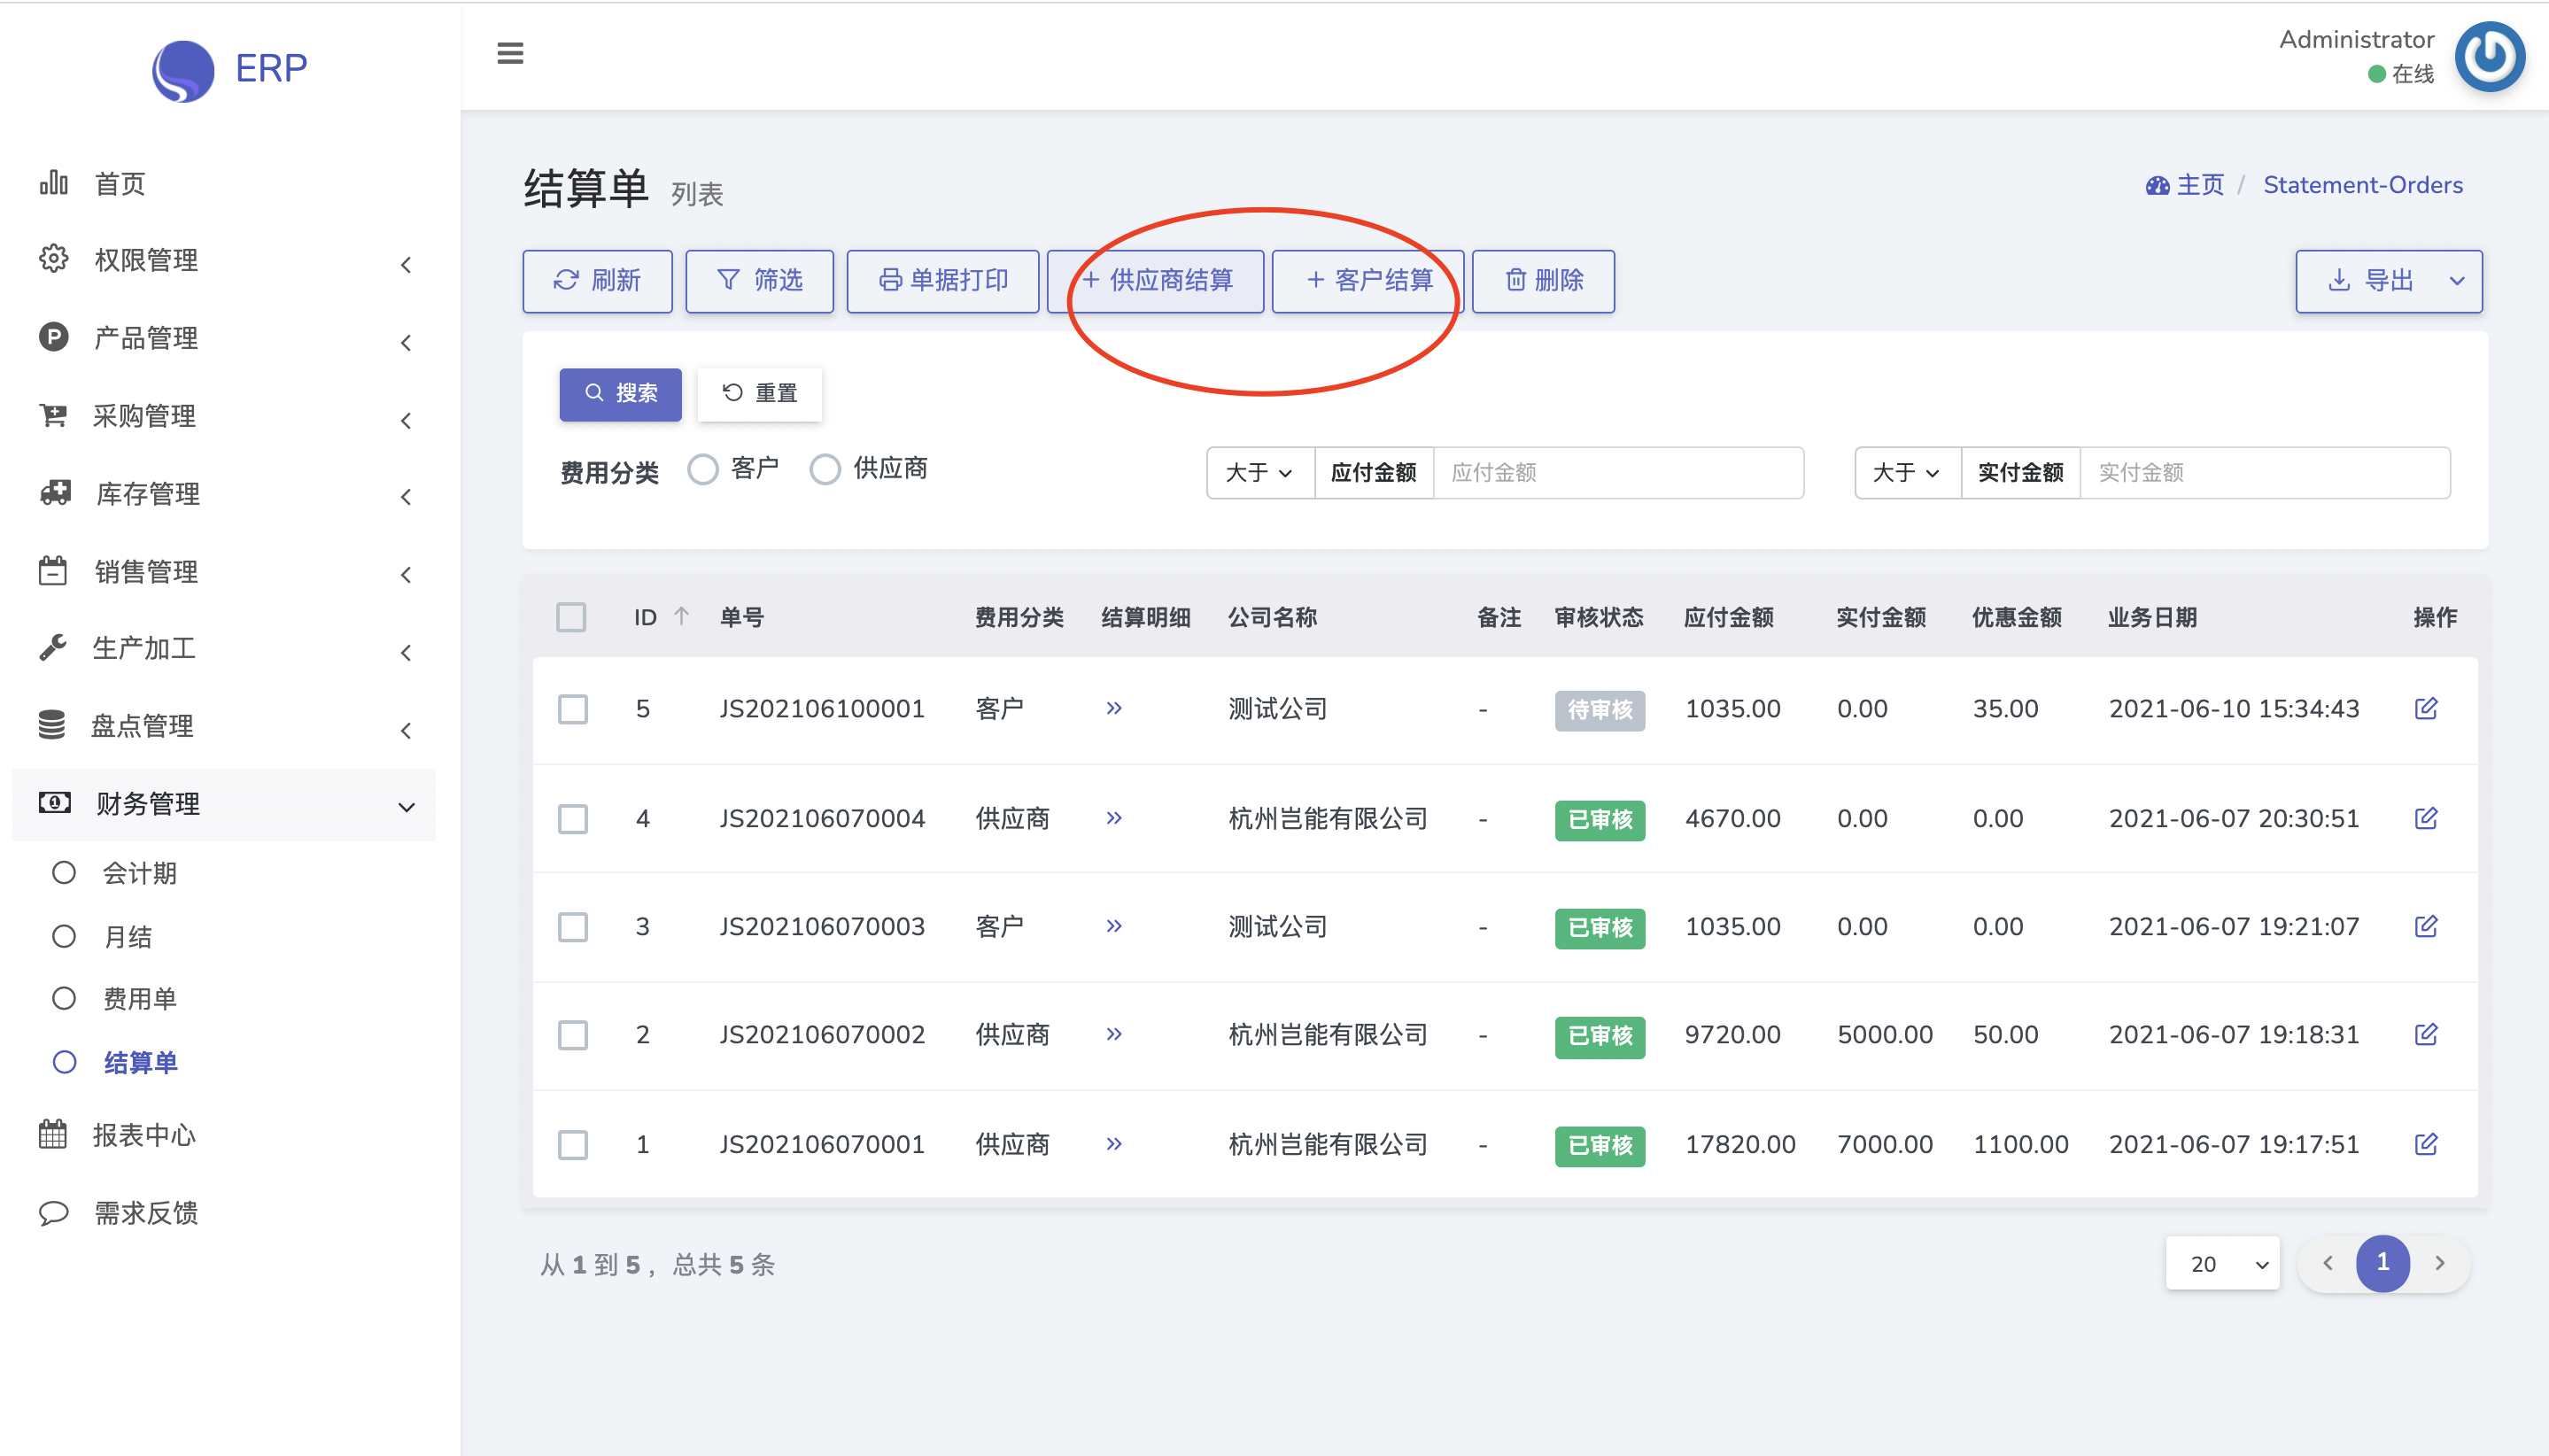The width and height of the screenshot is (2549, 1456).
Task: Click edit icon for order JS202106070001
Action: (x=2426, y=1143)
